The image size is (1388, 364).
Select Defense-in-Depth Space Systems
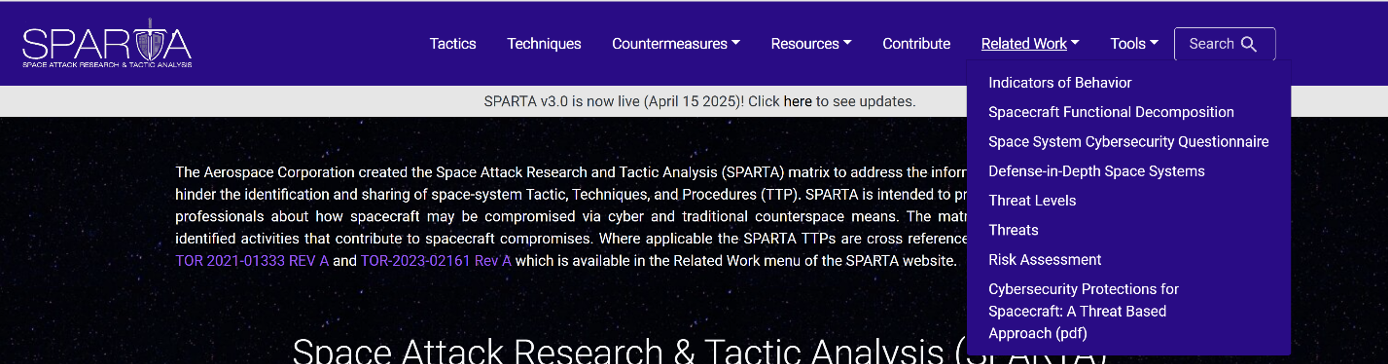click(1096, 171)
